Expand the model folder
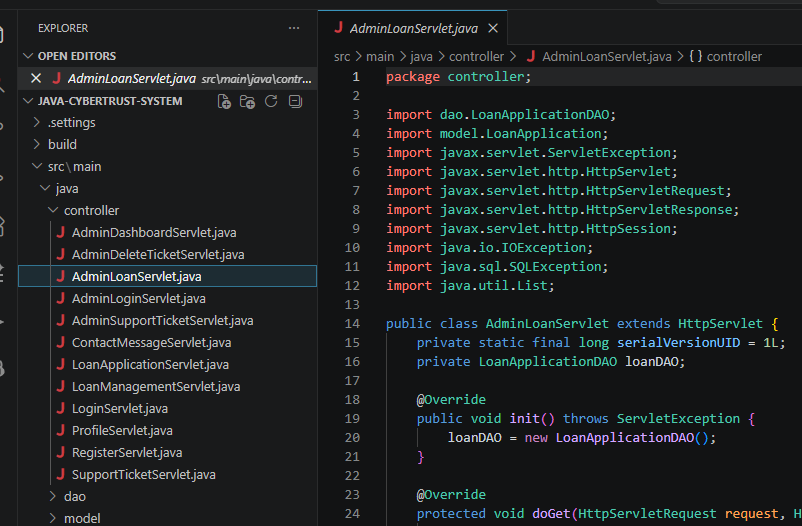Viewport: 802px width, 526px height. click(x=81, y=518)
